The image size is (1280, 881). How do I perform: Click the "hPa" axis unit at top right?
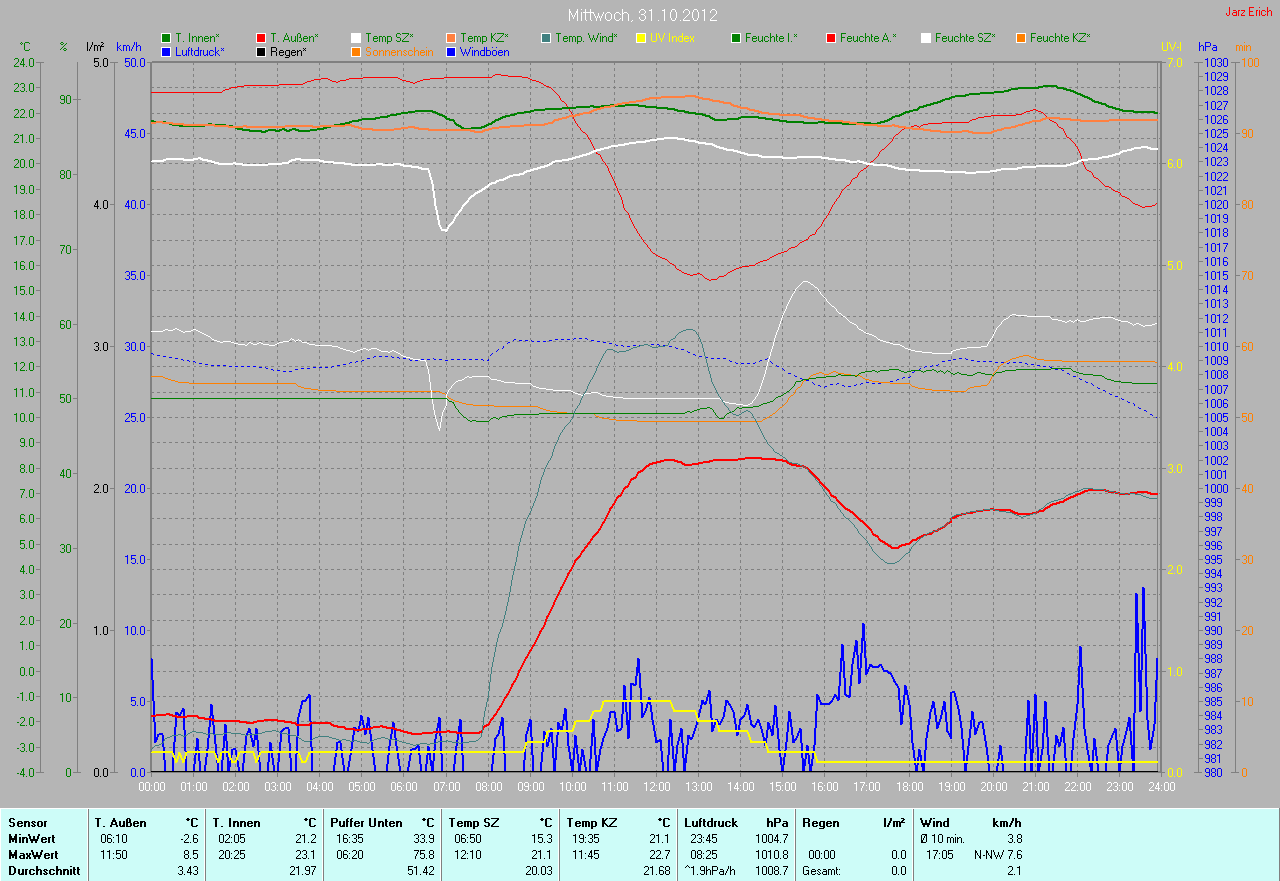1208,47
